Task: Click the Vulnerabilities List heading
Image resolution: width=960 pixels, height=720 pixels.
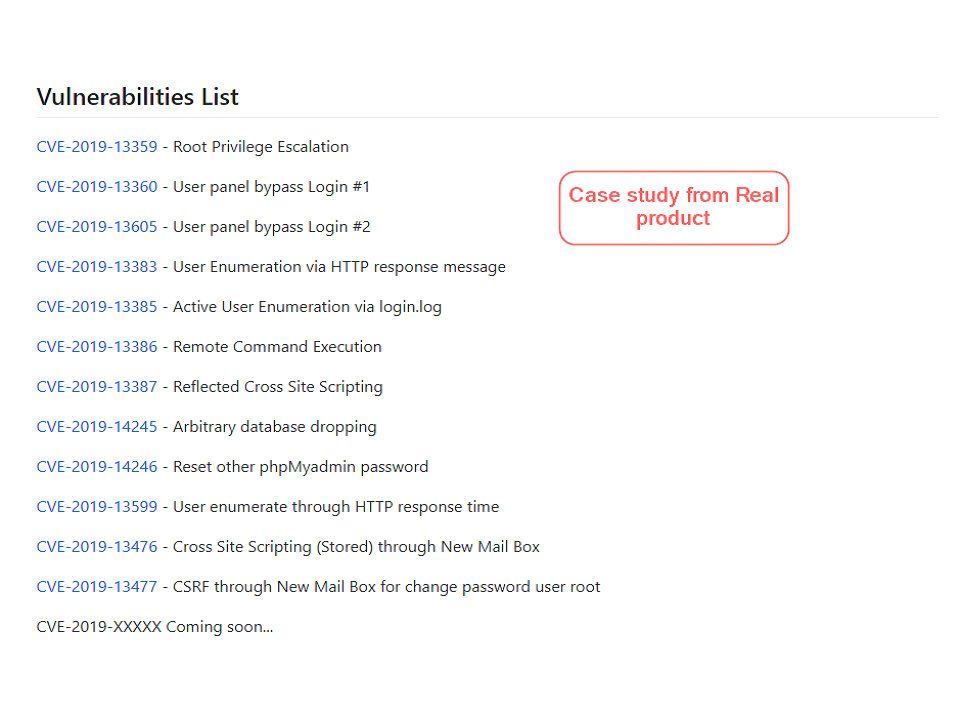Action: click(x=137, y=97)
